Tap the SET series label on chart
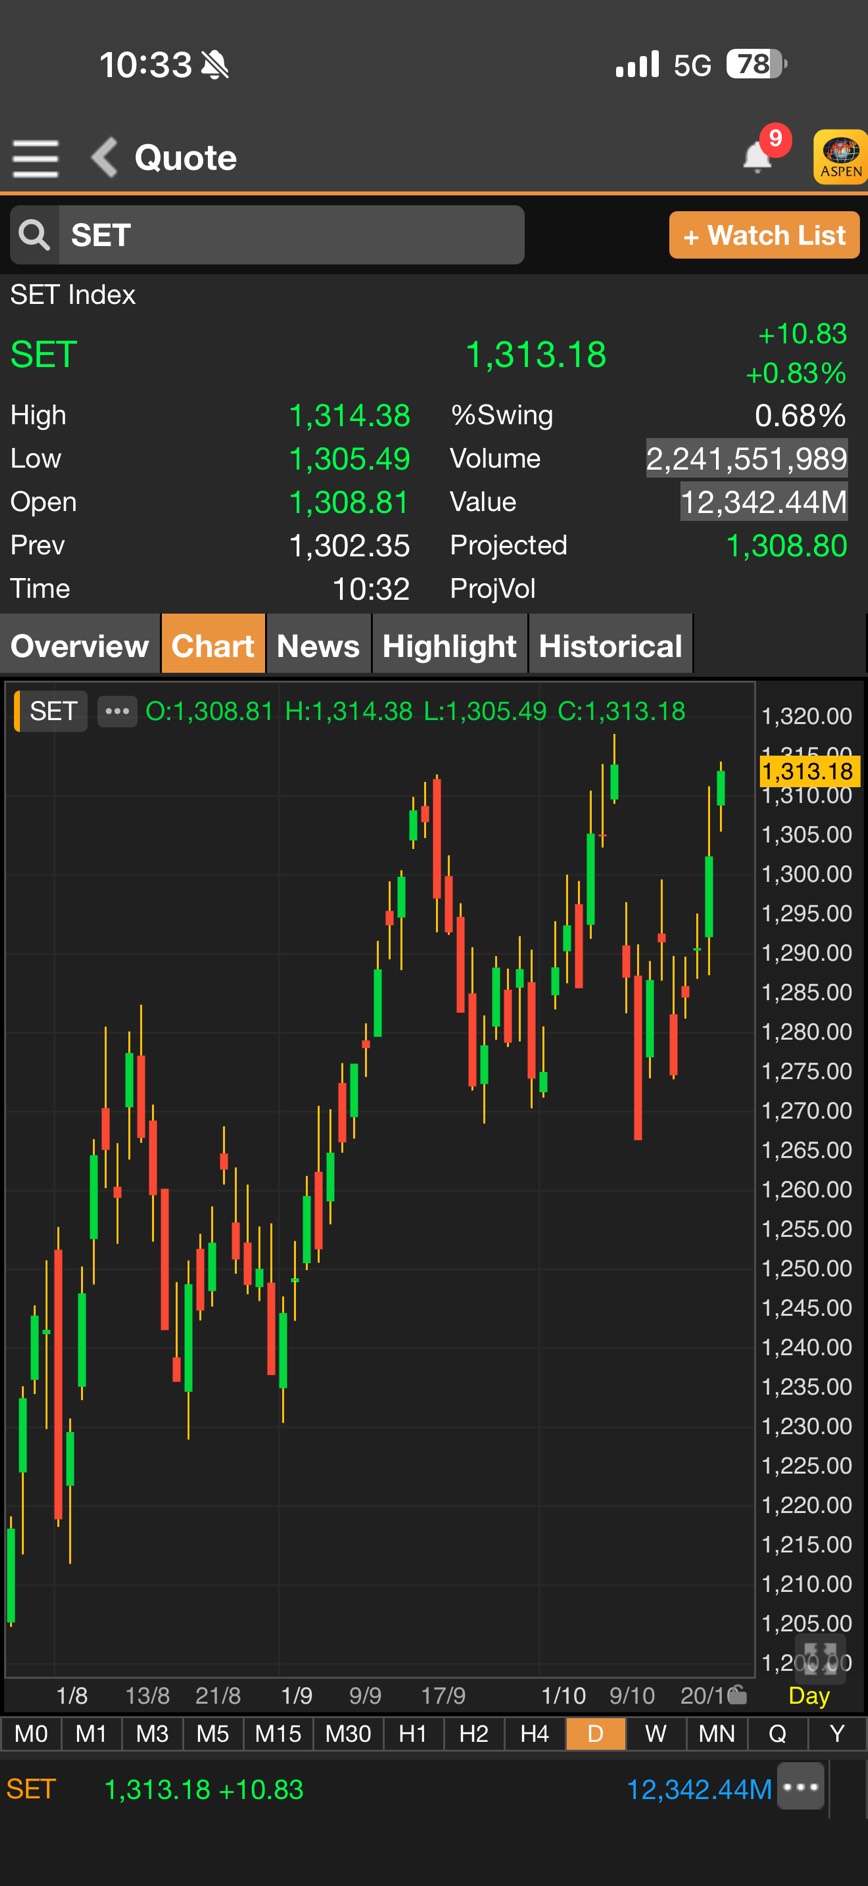Image resolution: width=868 pixels, height=1886 pixels. tap(53, 711)
